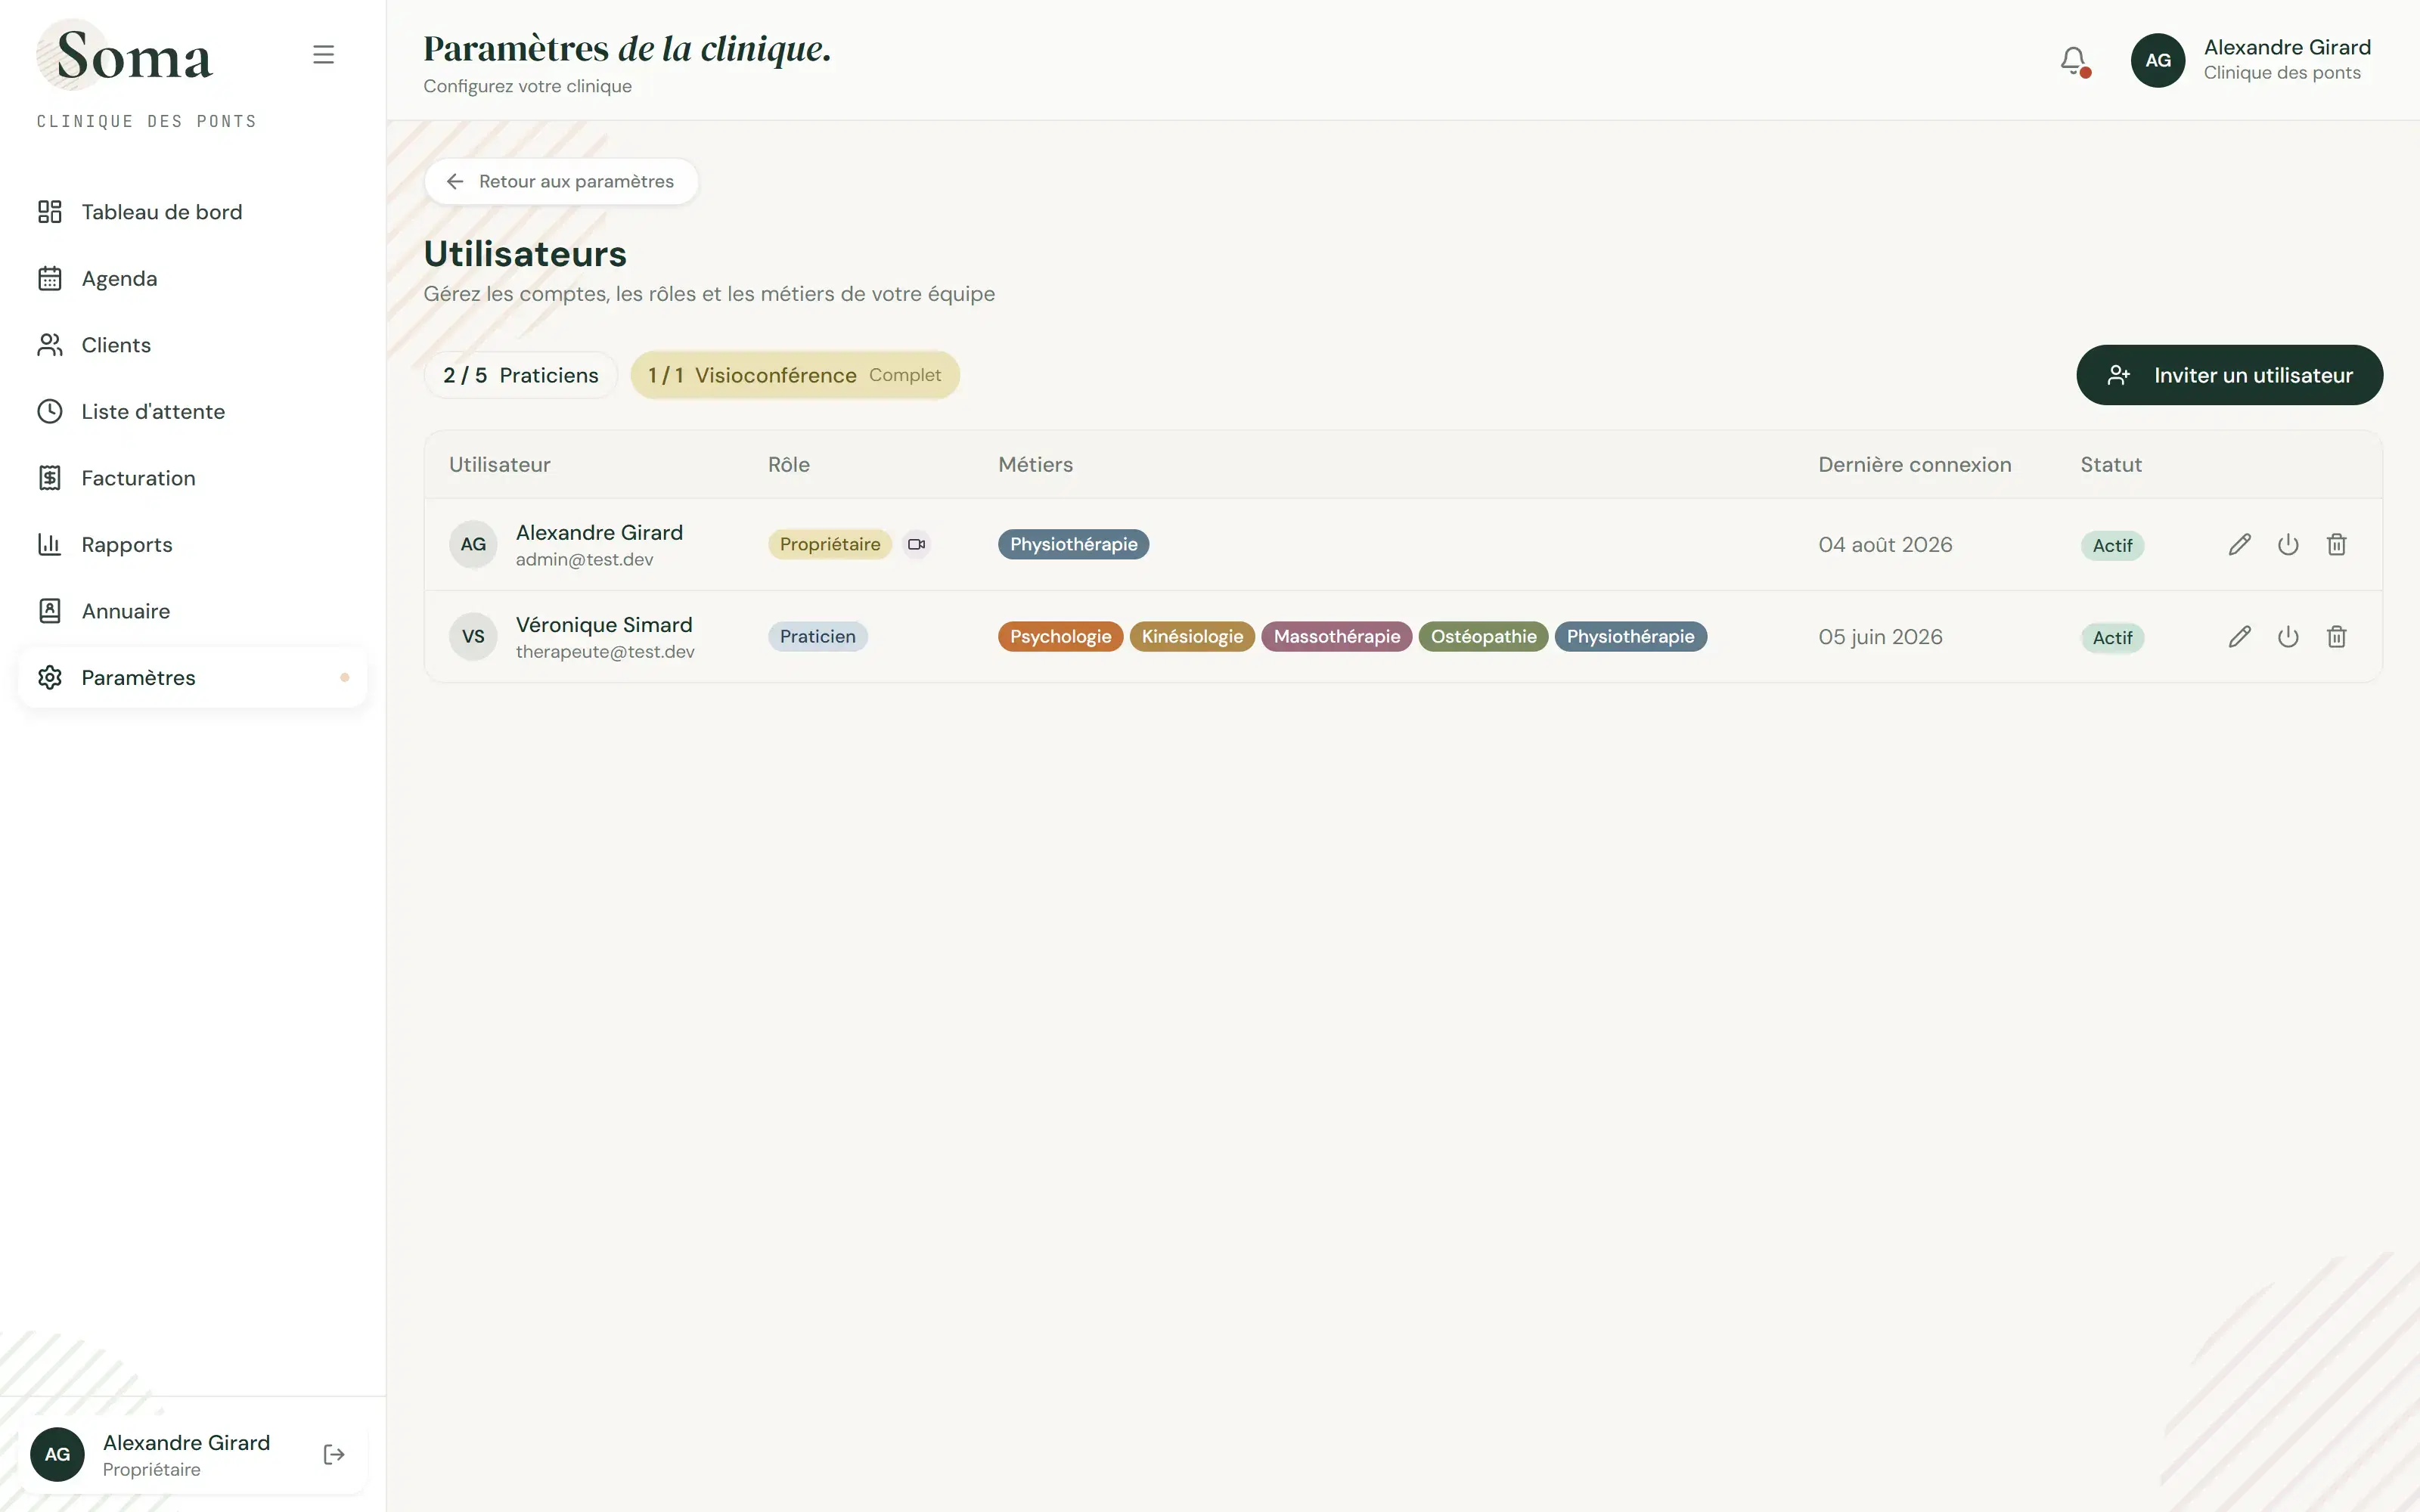Click the 2 / 5 Praticiens counter
The width and height of the screenshot is (2420, 1512).
coord(521,375)
